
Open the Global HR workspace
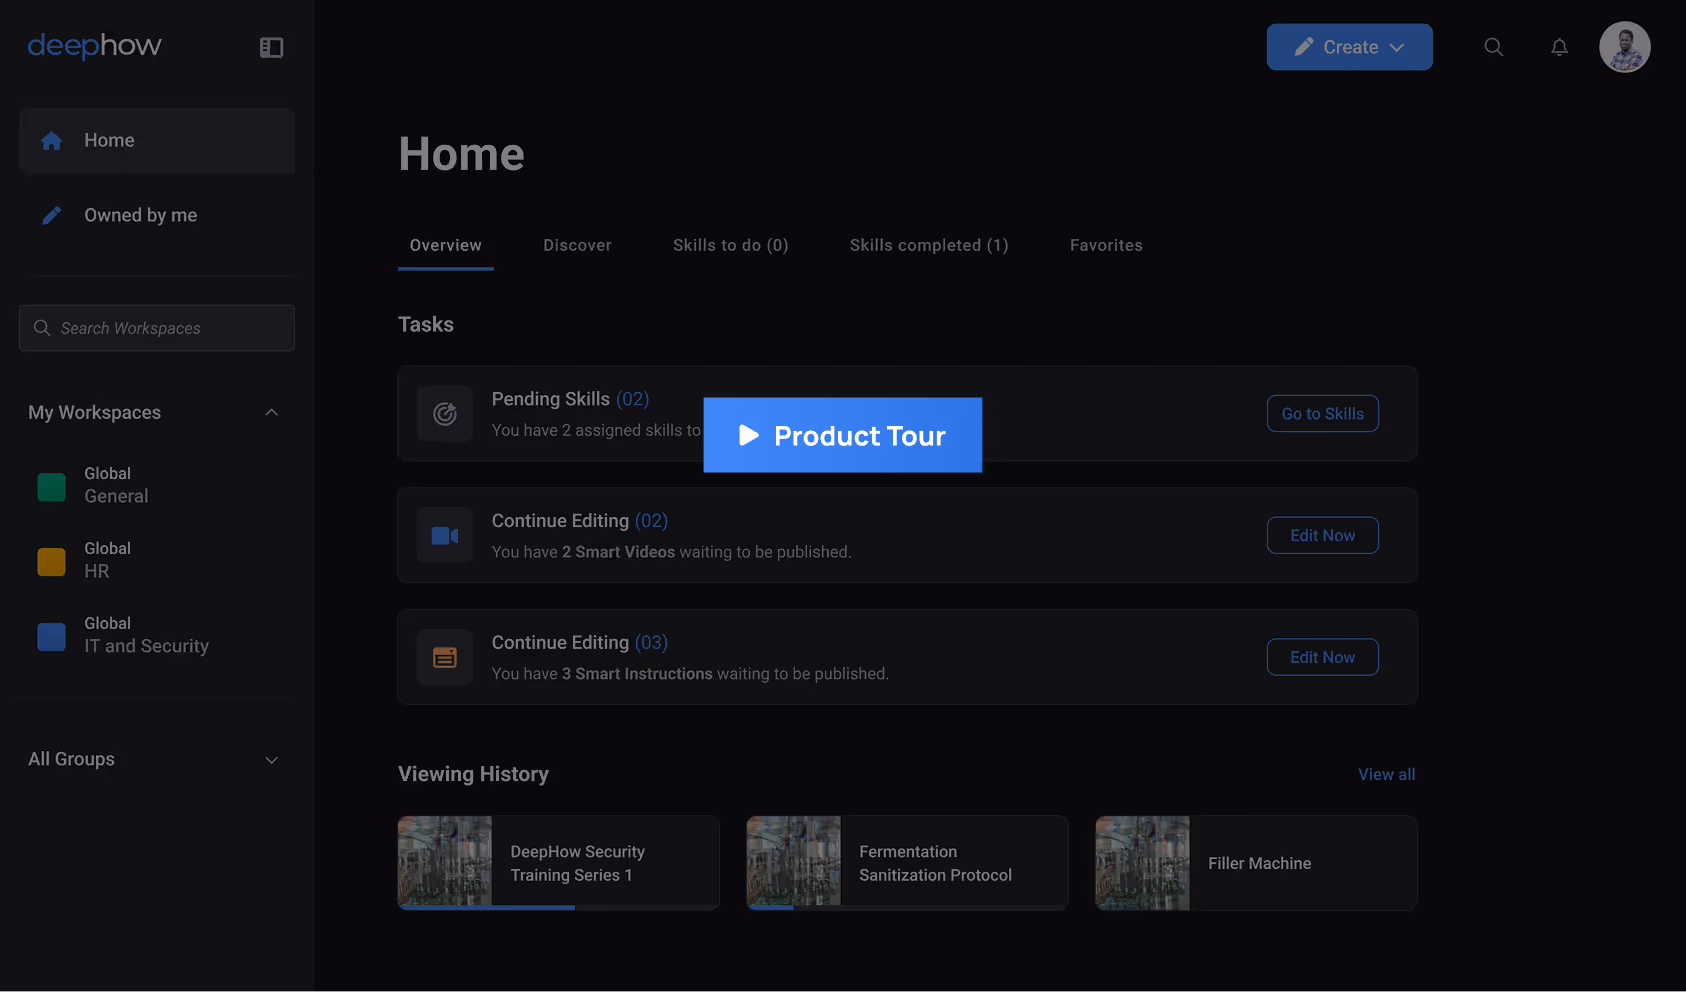(107, 560)
